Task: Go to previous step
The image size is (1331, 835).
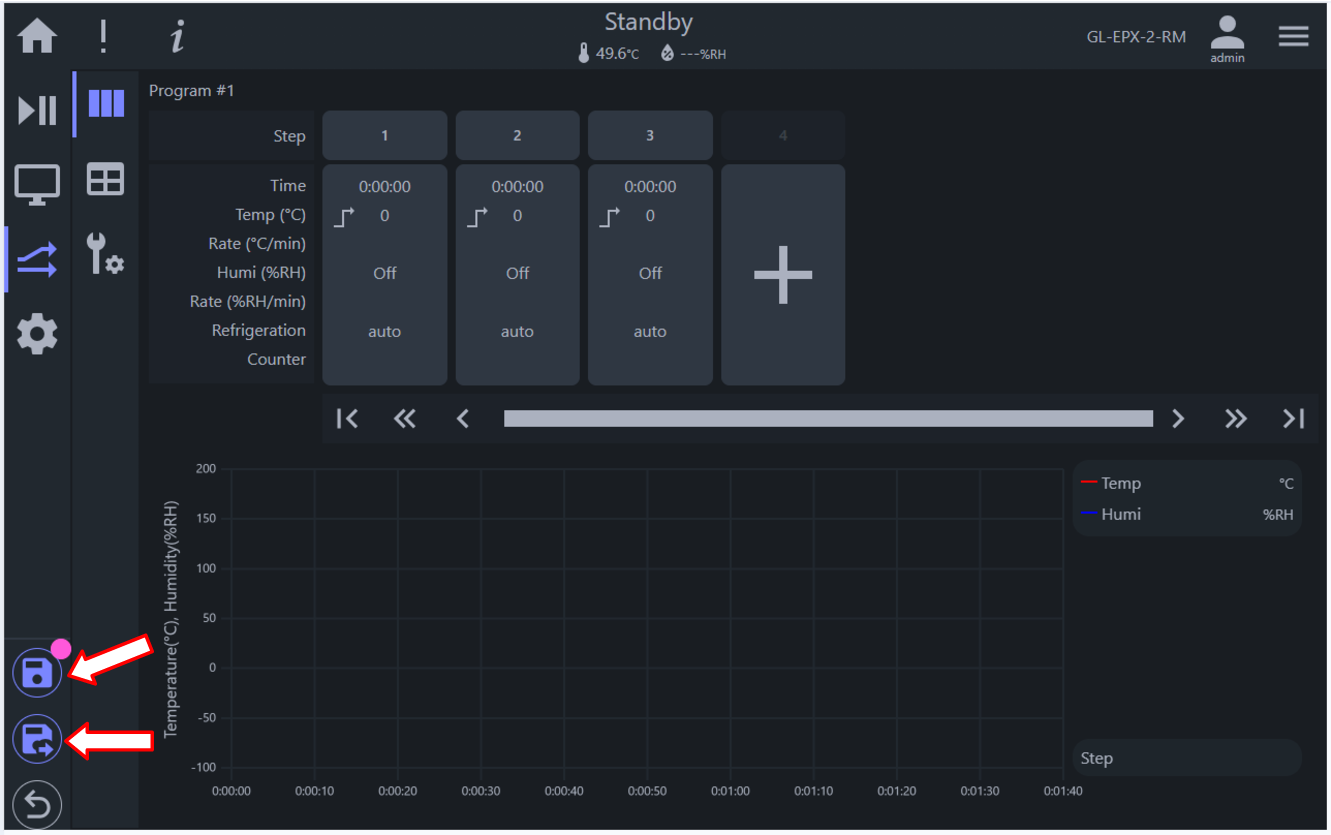Action: click(462, 419)
